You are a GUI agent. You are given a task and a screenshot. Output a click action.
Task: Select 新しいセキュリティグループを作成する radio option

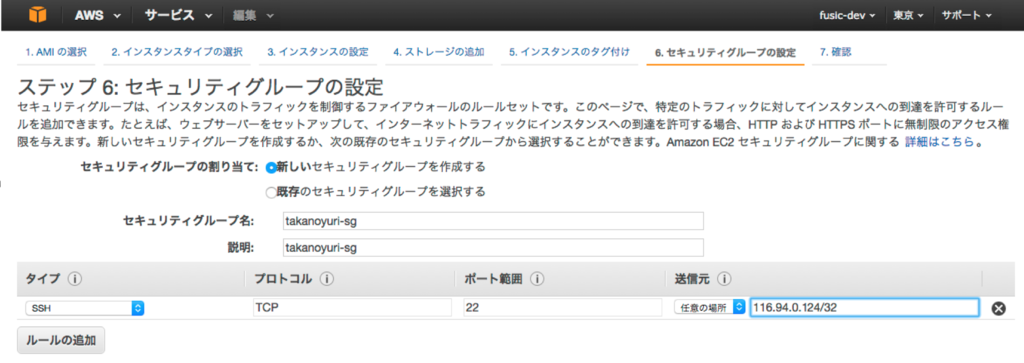pyautogui.click(x=271, y=168)
